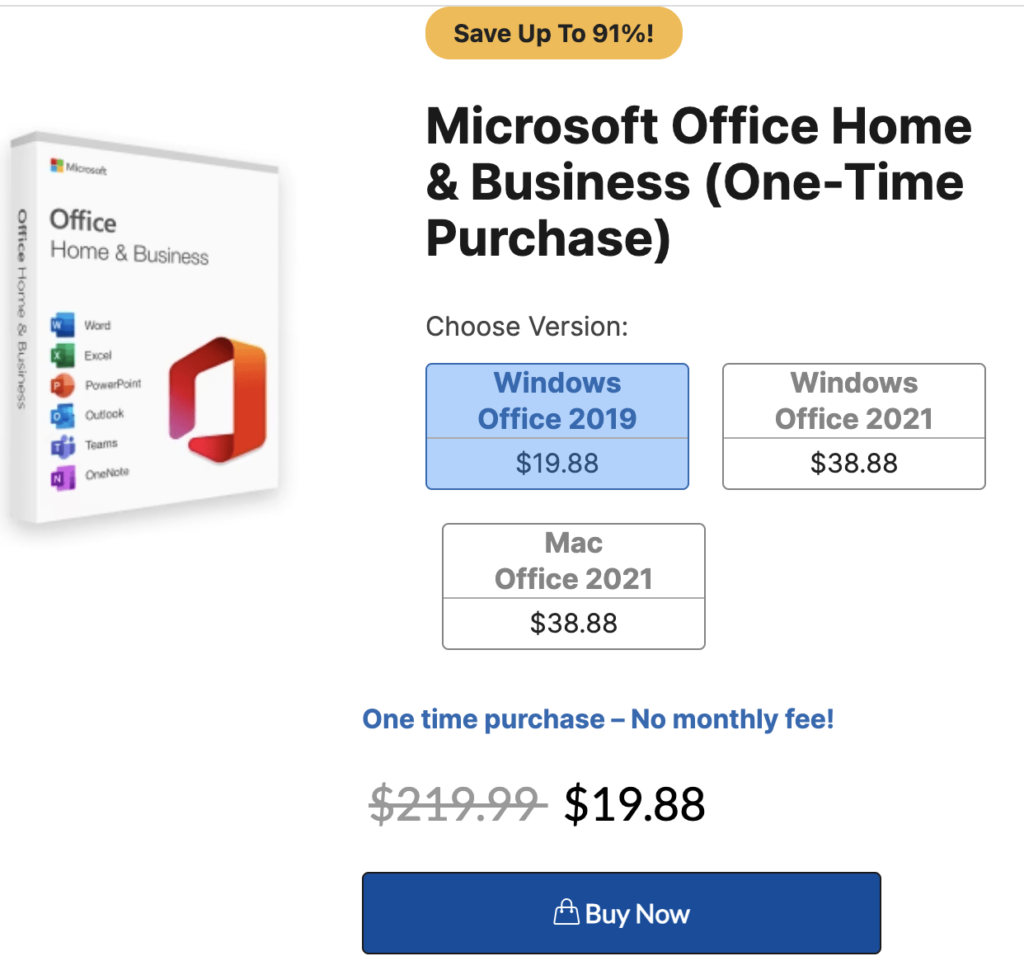Viewport: 1024px width, 975px height.
Task: Click the Teams icon on the product box
Action: (62, 445)
